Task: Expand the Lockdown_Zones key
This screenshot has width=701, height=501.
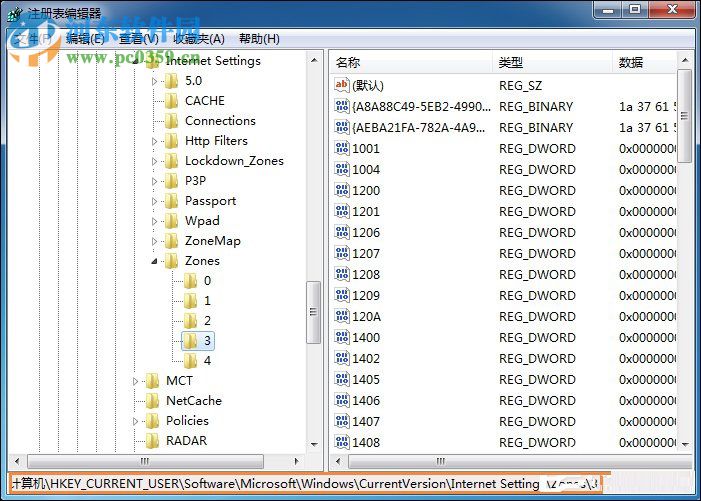Action: click(154, 161)
